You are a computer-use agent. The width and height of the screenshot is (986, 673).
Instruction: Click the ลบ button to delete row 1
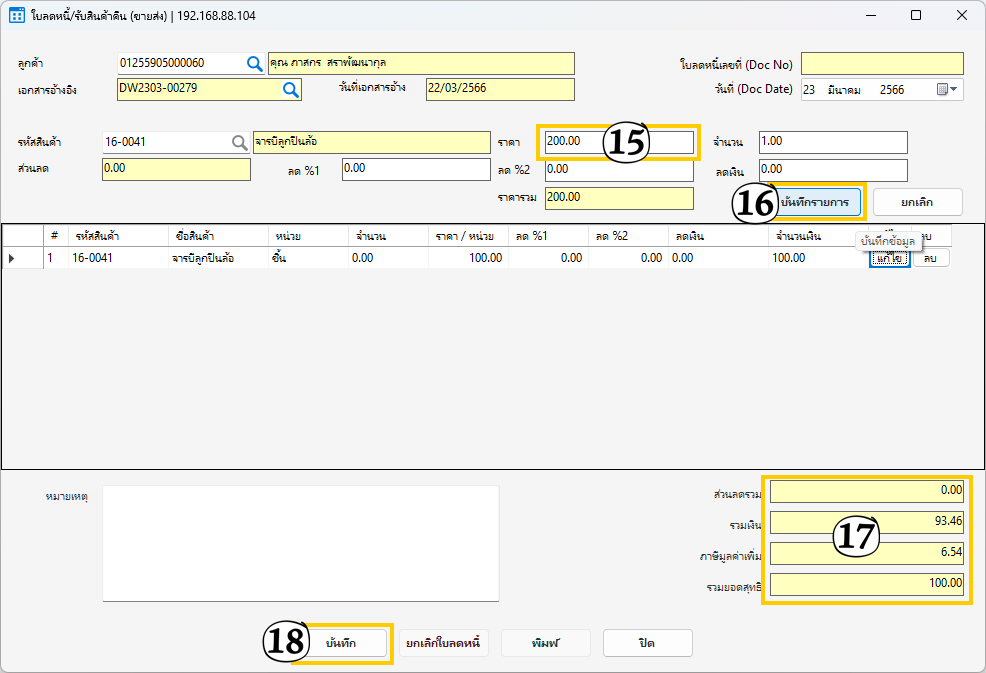930,258
